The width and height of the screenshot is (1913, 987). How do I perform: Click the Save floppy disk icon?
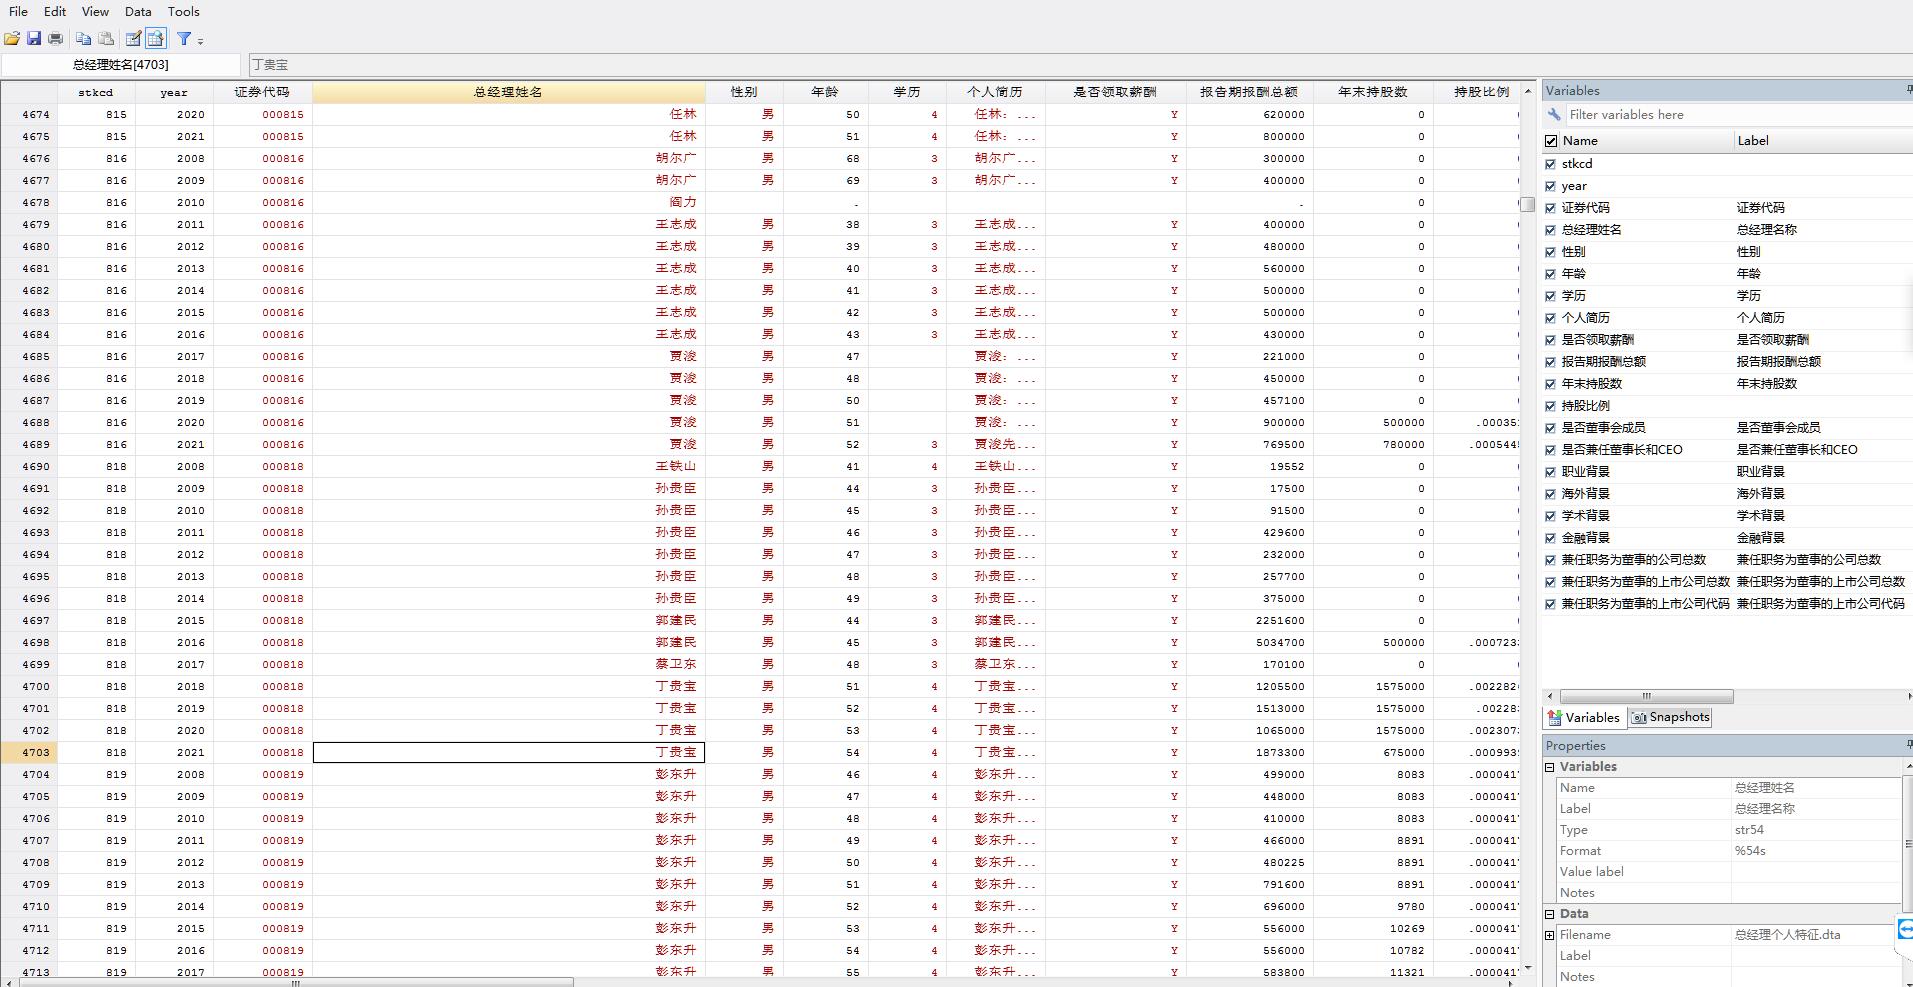click(34, 38)
